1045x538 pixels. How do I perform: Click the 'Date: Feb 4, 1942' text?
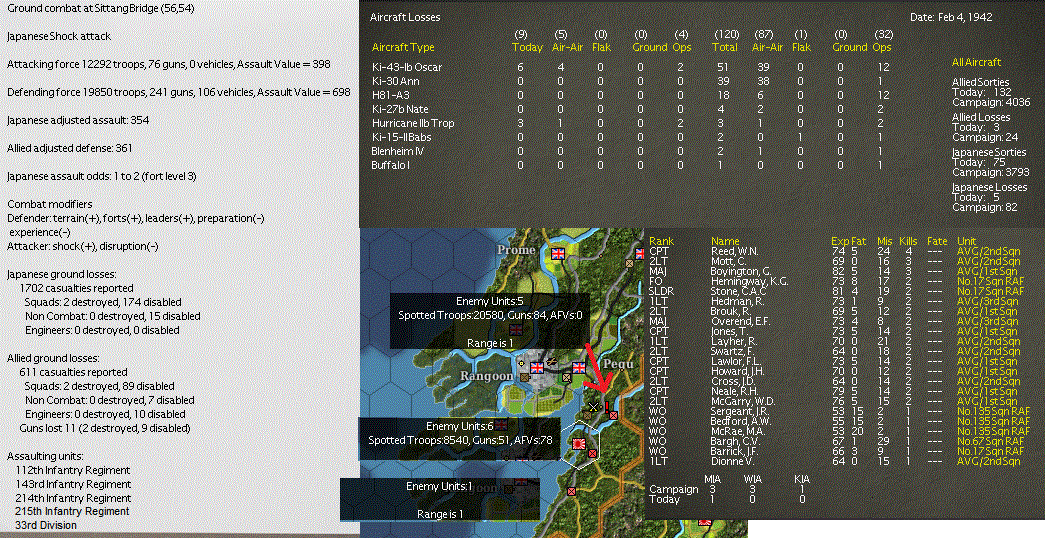(951, 17)
